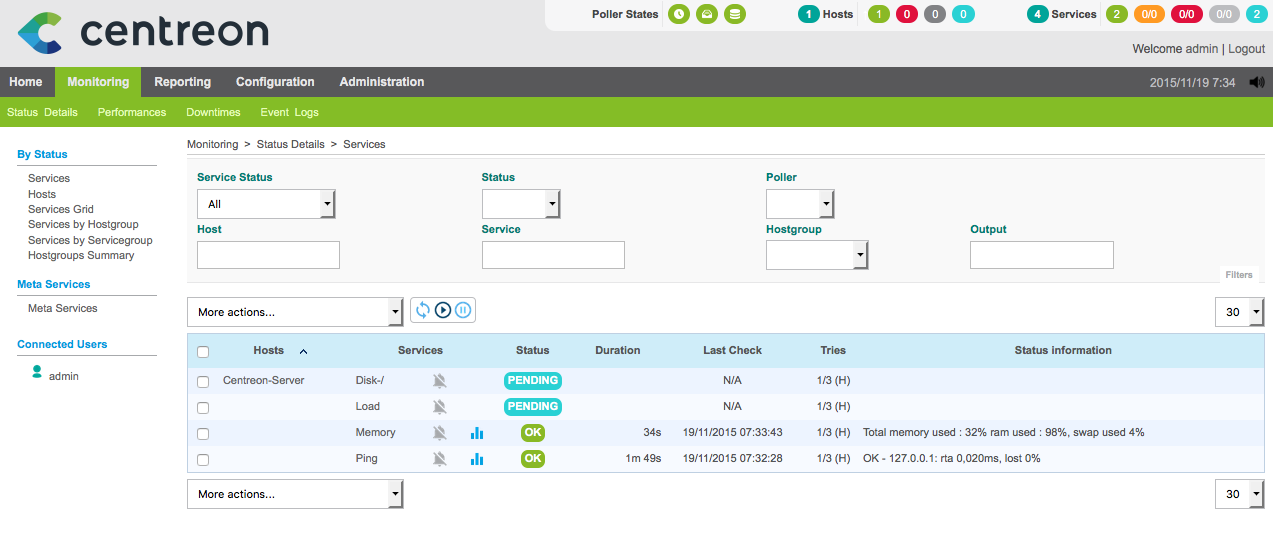Screen dimensions: 1273x537
Task: Open the top More actions dropdown
Action: coord(294,312)
